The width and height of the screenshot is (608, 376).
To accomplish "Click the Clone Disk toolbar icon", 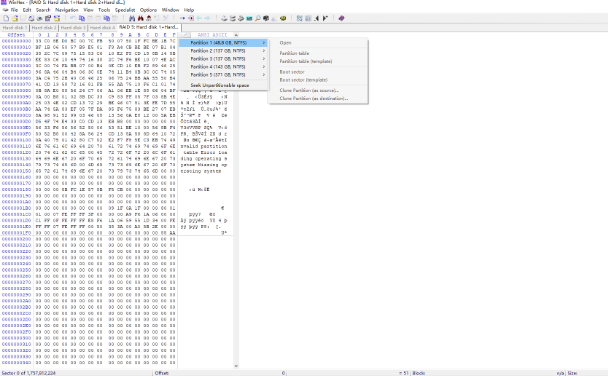I will coord(232,18).
